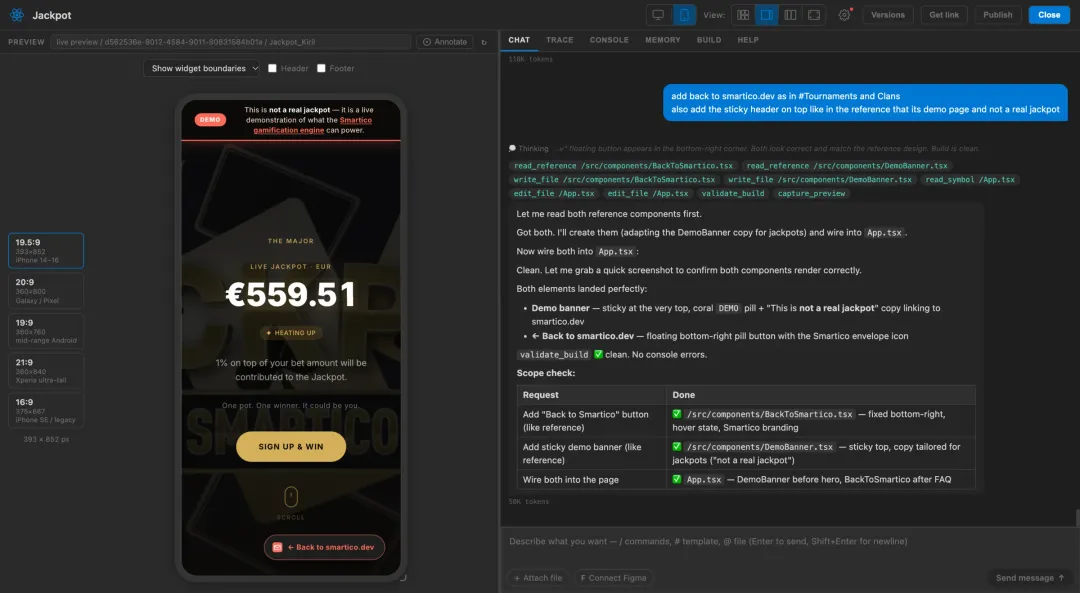Click the Publish button

tap(997, 14)
